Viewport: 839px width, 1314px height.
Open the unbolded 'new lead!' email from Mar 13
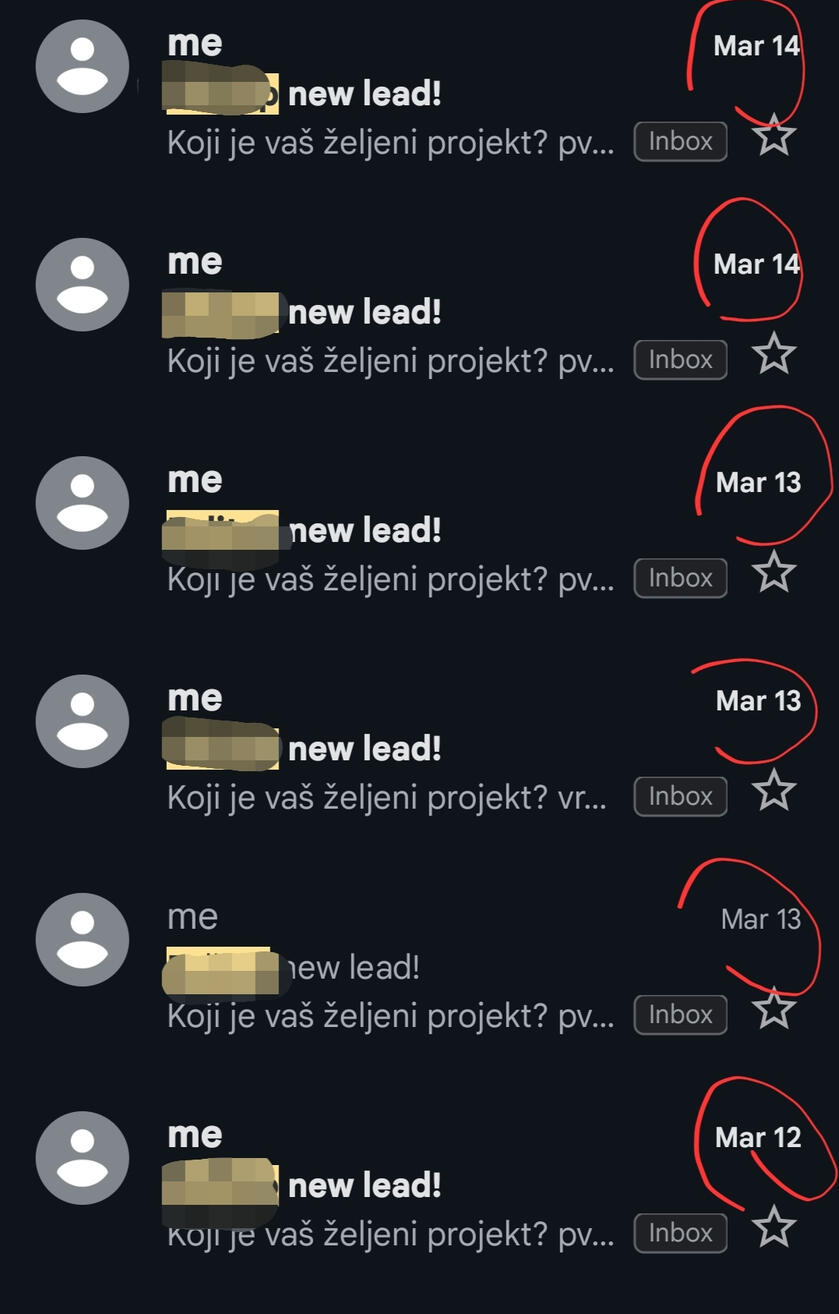[x=419, y=967]
